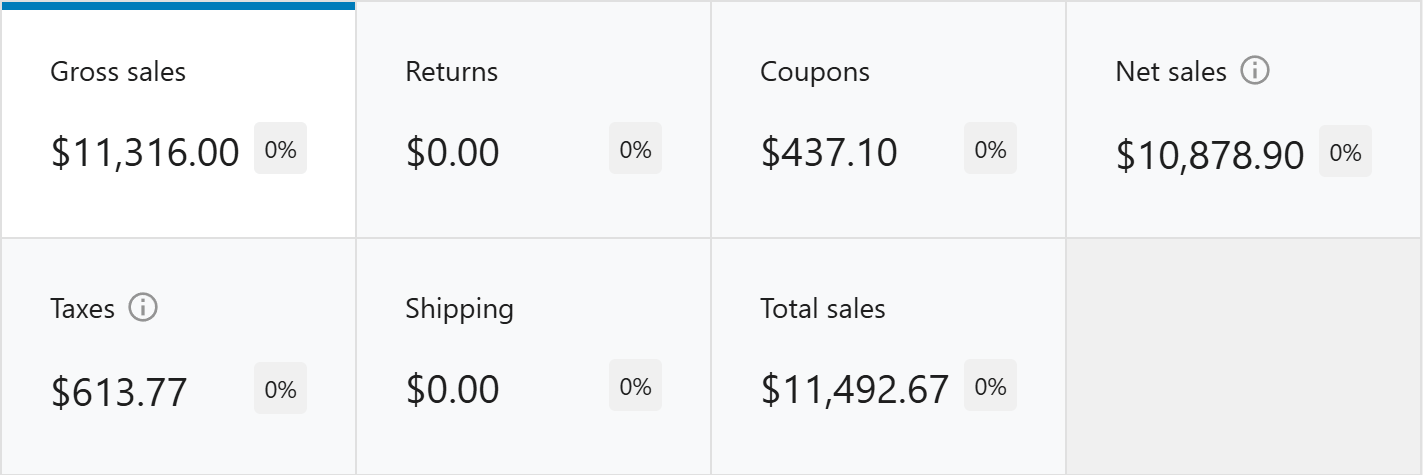Viewport: 1423px width, 475px height.
Task: Click the Taxes info icon
Action: (144, 308)
